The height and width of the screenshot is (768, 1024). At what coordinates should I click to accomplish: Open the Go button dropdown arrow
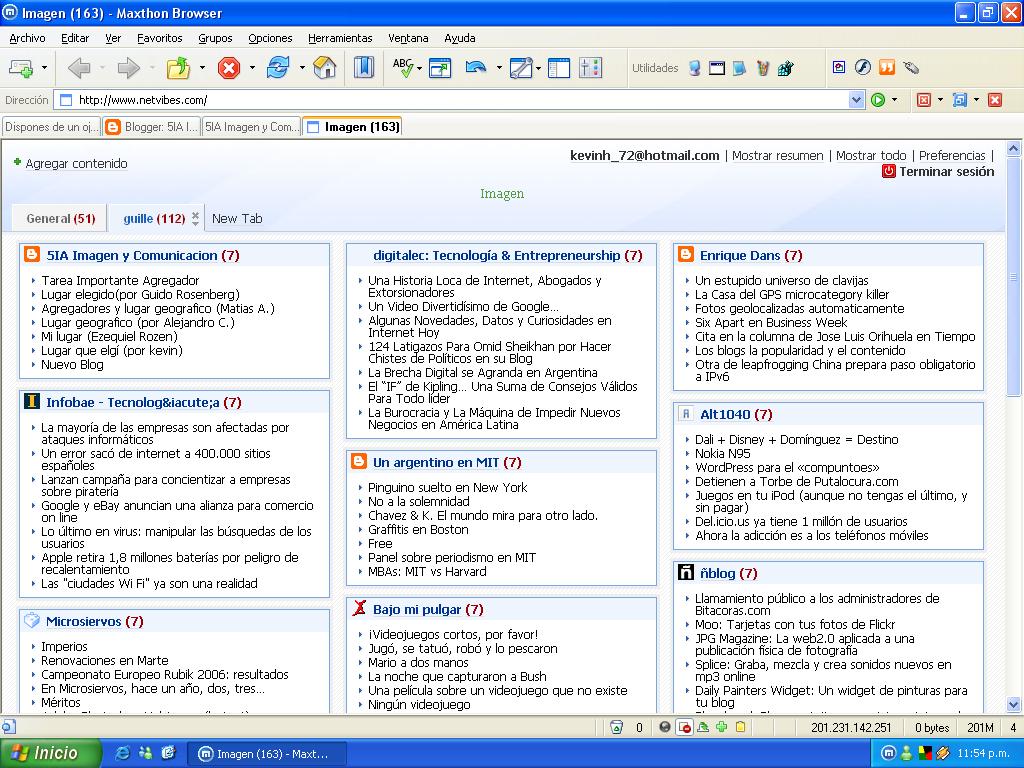(x=894, y=100)
